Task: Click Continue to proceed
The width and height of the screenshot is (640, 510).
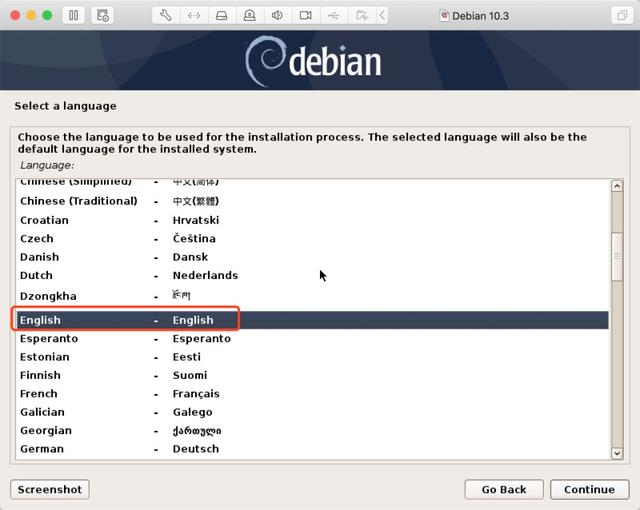Action: (x=589, y=489)
